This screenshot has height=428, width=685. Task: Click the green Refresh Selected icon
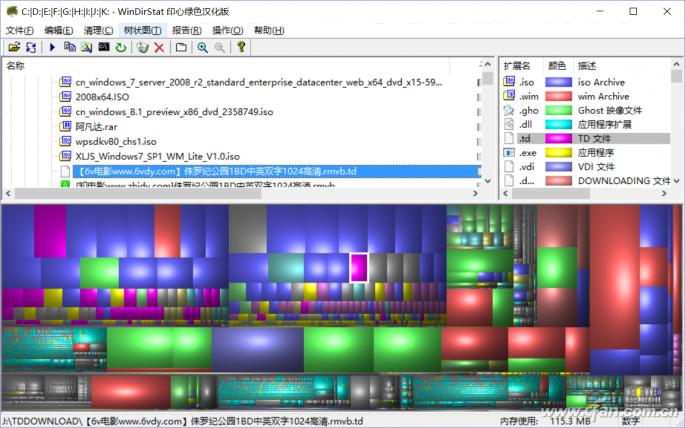click(x=121, y=47)
